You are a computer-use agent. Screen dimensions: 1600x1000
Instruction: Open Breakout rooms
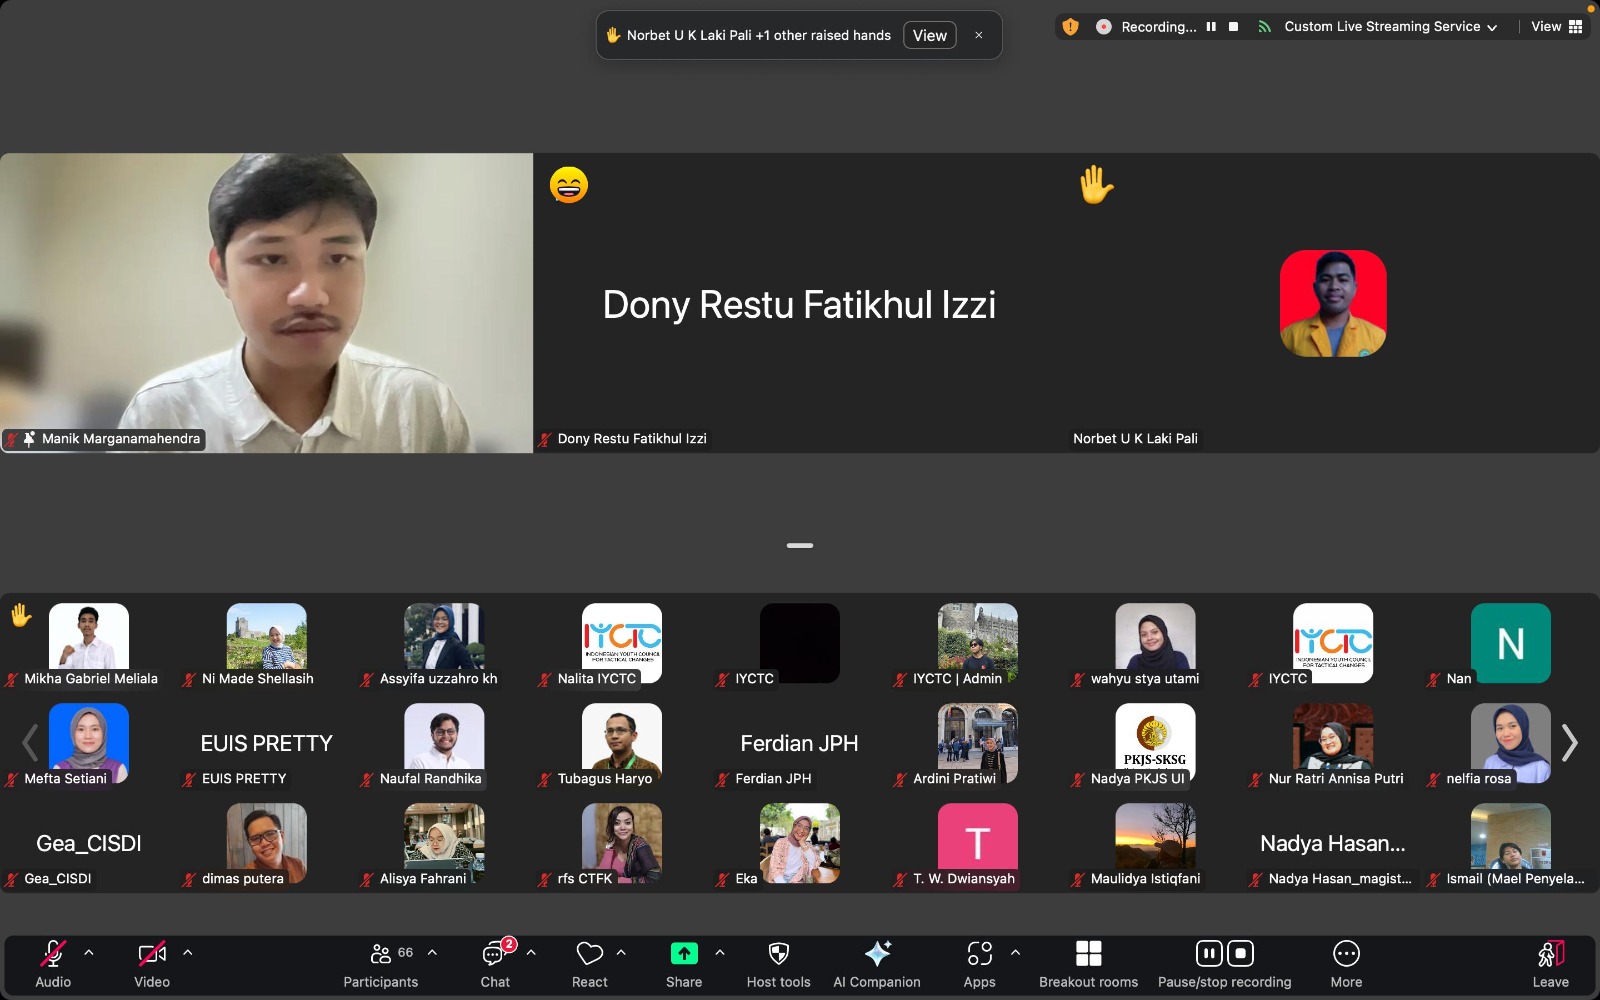point(1088,955)
